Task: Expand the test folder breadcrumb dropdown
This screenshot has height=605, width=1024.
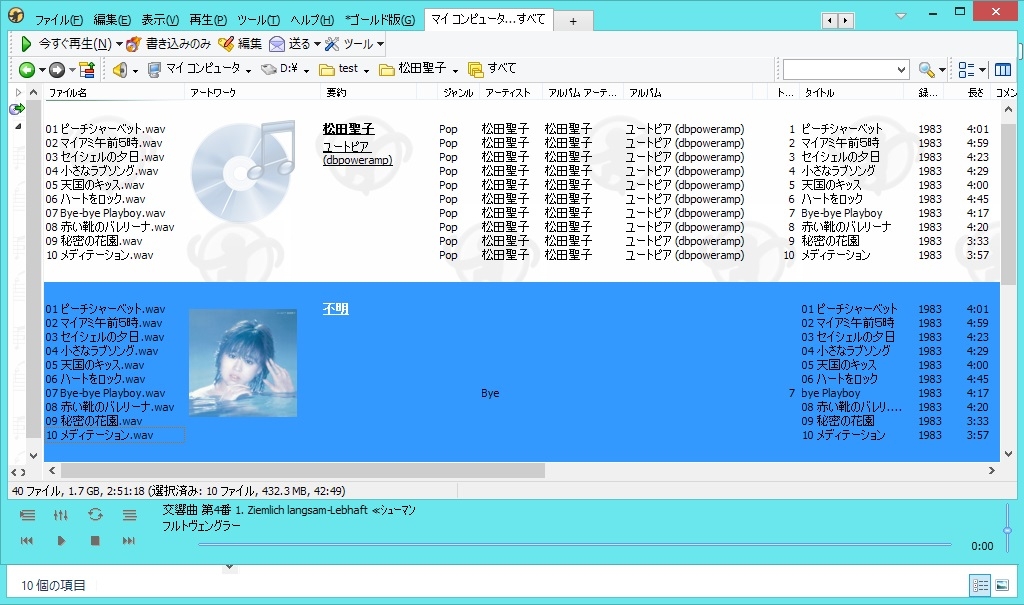Action: click(x=366, y=70)
